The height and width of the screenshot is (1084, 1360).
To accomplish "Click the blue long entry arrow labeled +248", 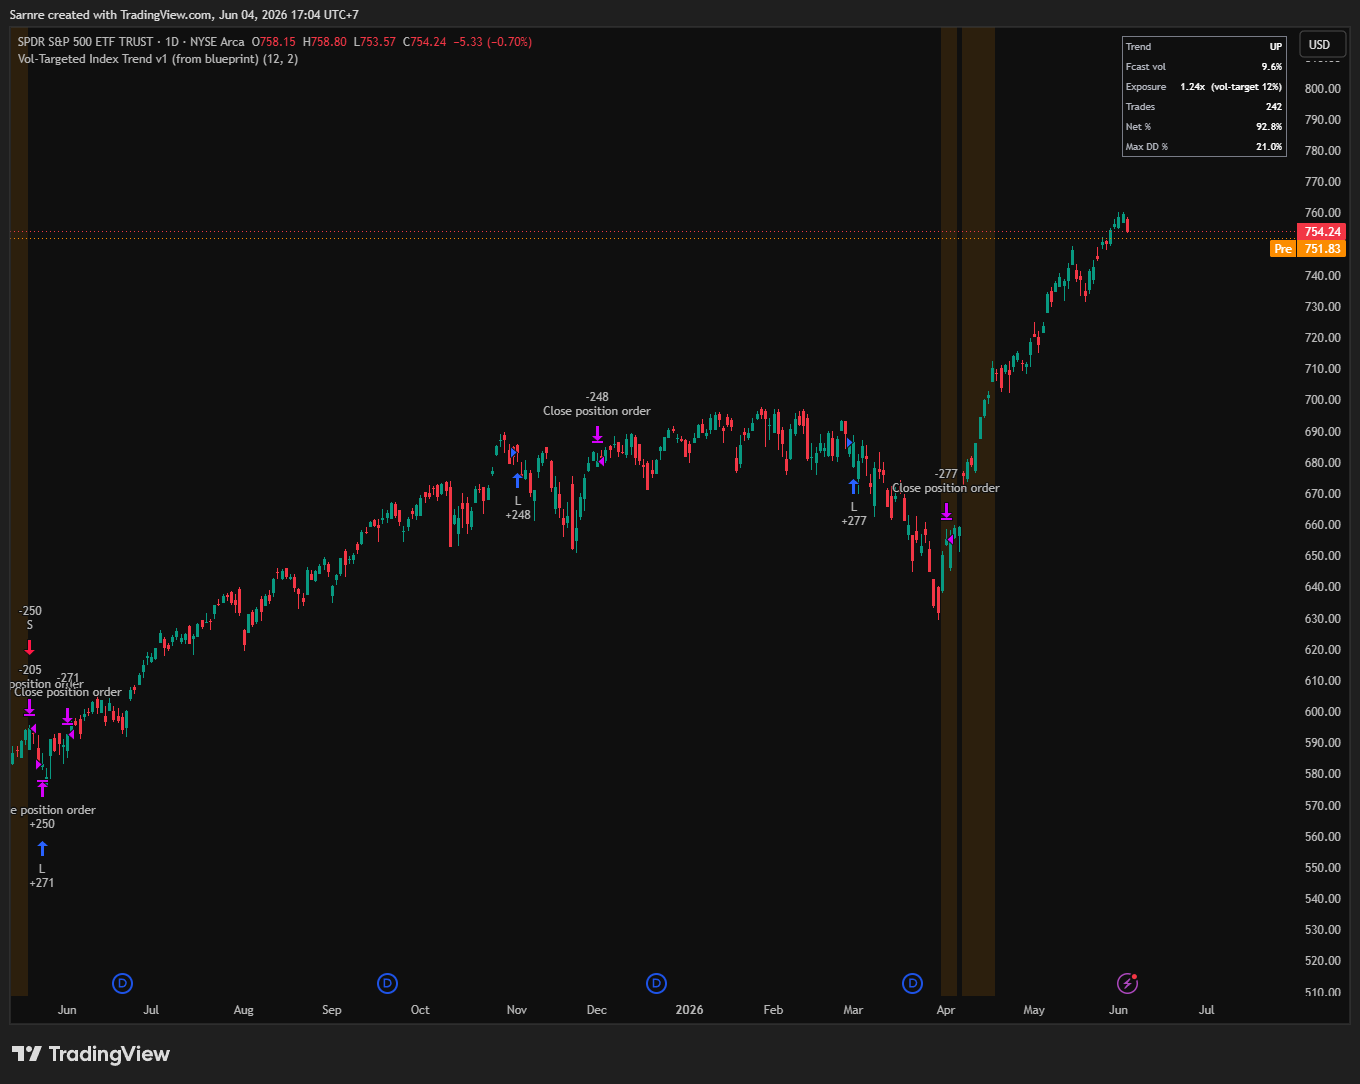I will 517,480.
